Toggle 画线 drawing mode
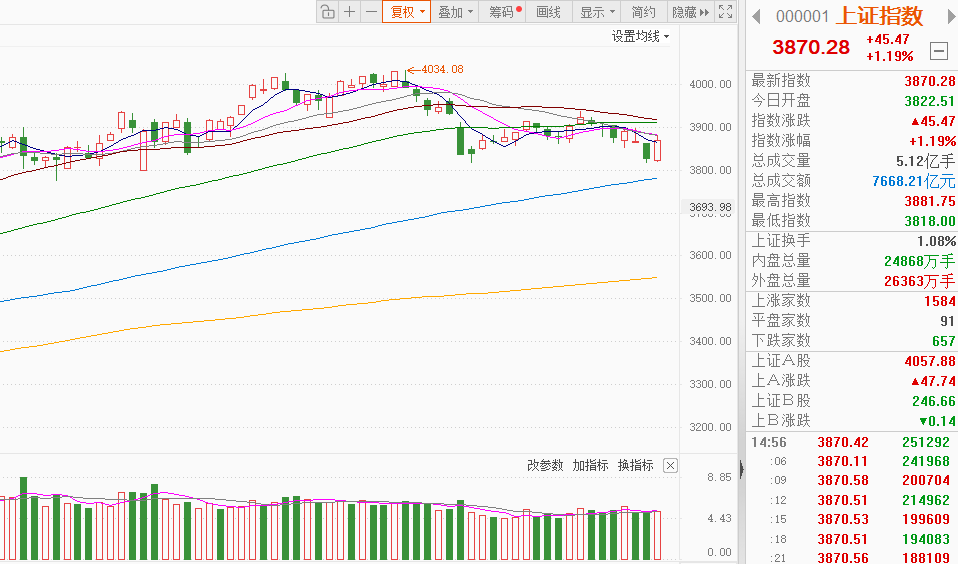The width and height of the screenshot is (958, 564). (548, 12)
